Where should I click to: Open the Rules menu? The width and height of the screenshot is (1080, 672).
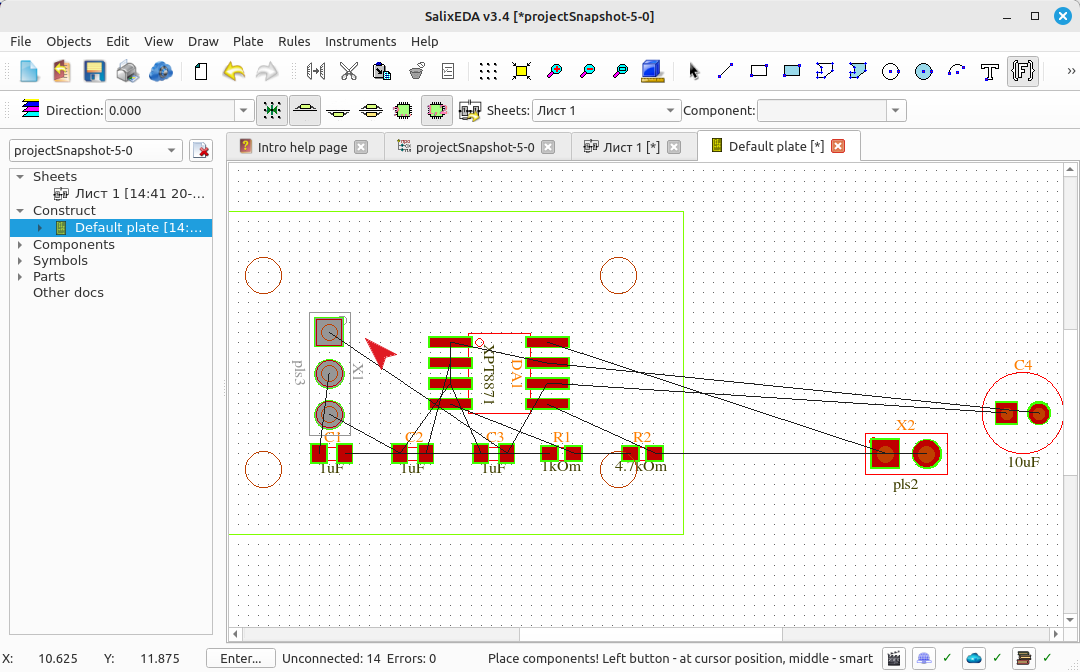[x=294, y=41]
